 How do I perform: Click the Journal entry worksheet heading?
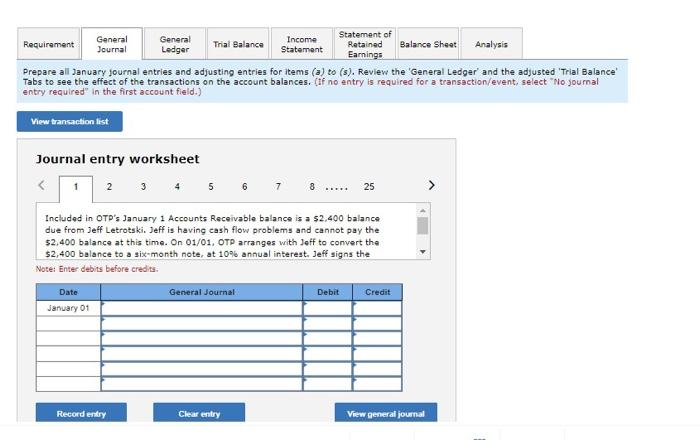click(x=117, y=159)
